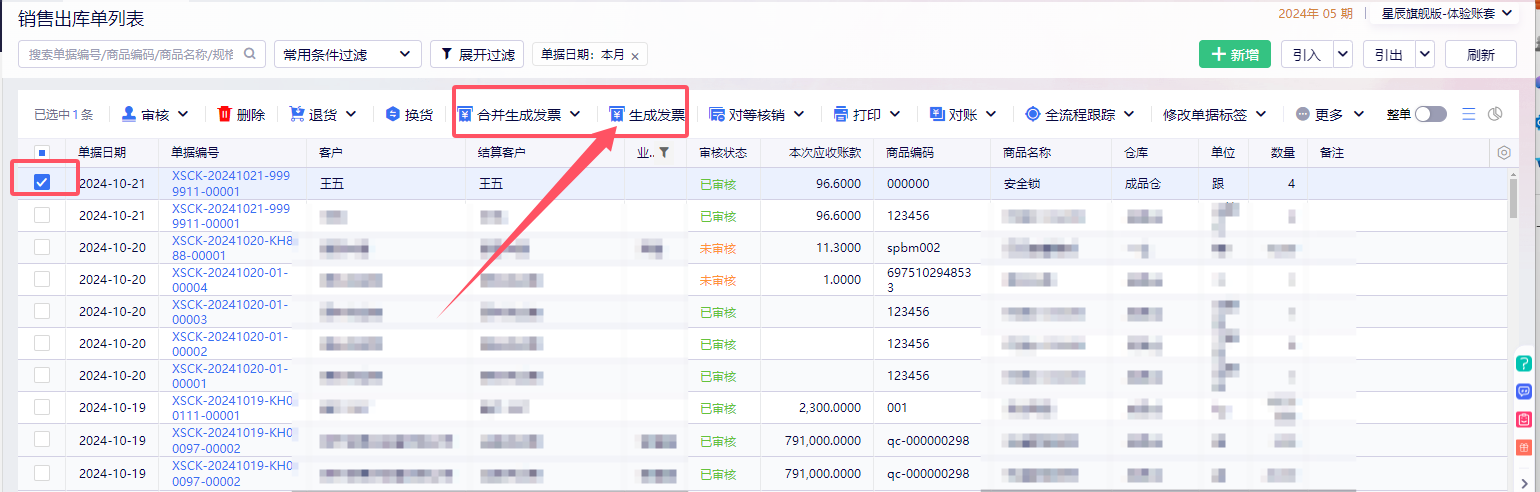This screenshot has width=1540, height=492.
Task: Open link XSCK-20241020-01-00002
Action: [230, 343]
